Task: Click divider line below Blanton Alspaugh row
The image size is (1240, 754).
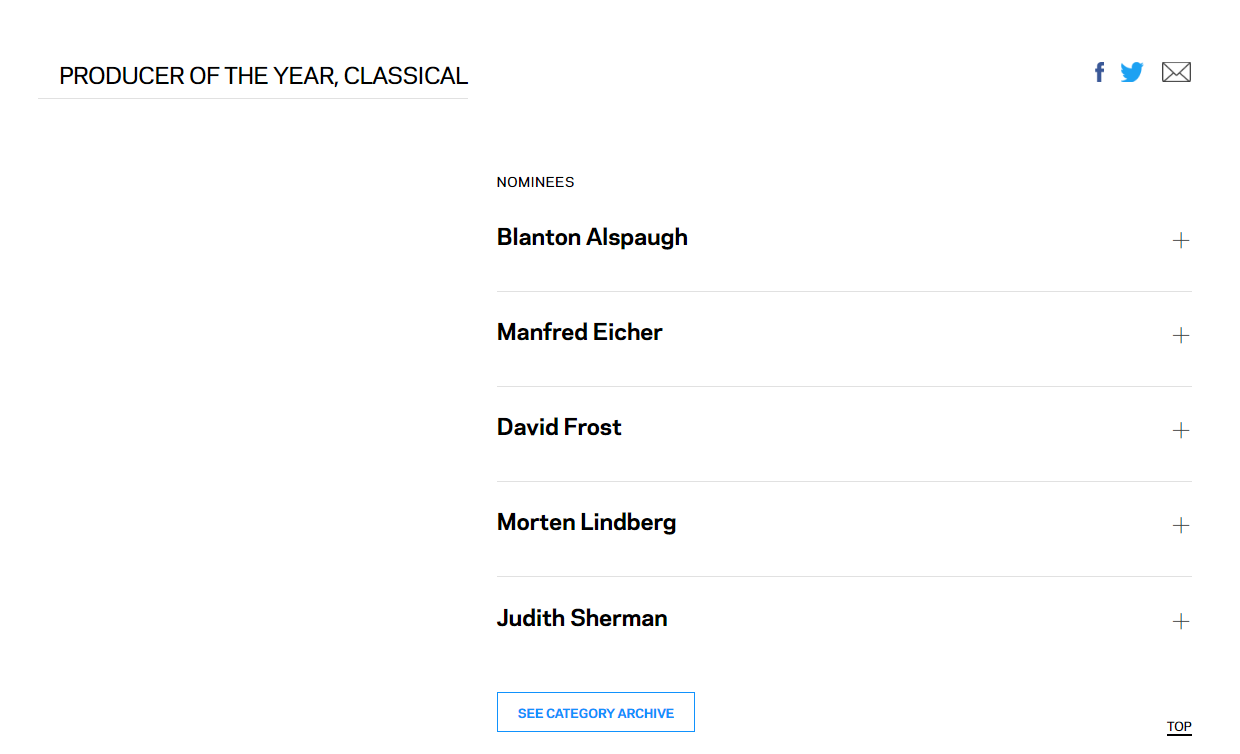Action: pos(844,291)
